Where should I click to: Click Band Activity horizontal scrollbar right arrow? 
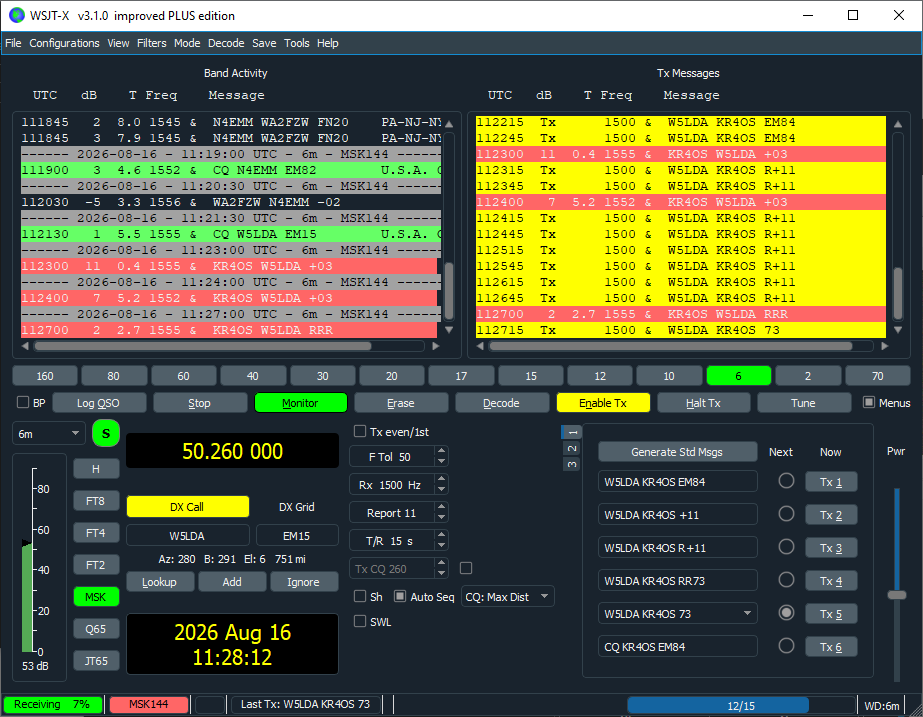coord(436,346)
